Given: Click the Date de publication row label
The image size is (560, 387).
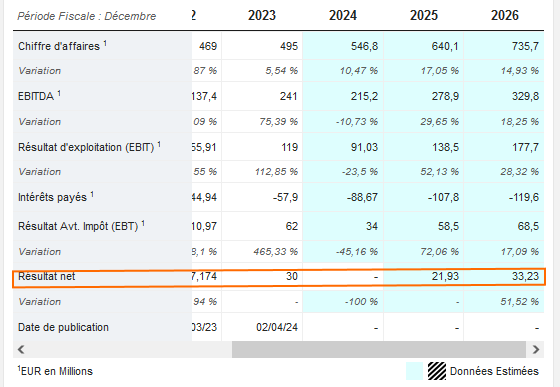Looking at the screenshot, I should (63, 327).
